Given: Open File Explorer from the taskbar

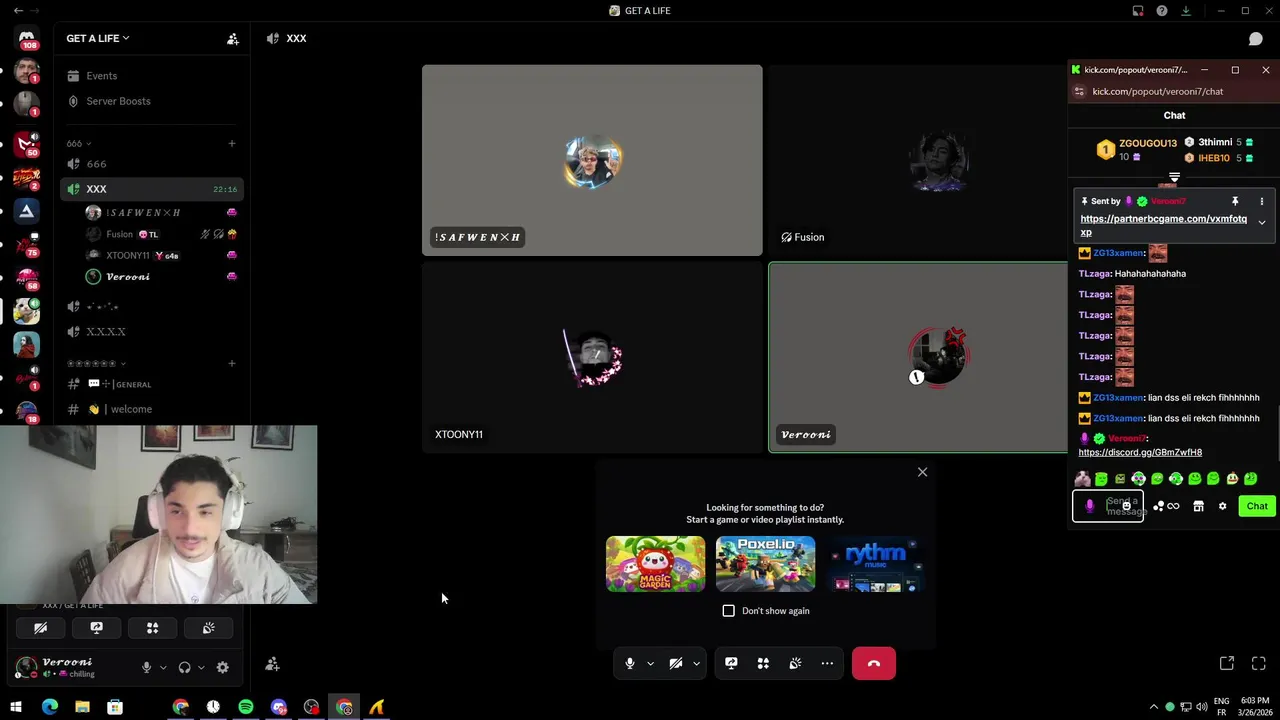Looking at the screenshot, I should pos(82,707).
